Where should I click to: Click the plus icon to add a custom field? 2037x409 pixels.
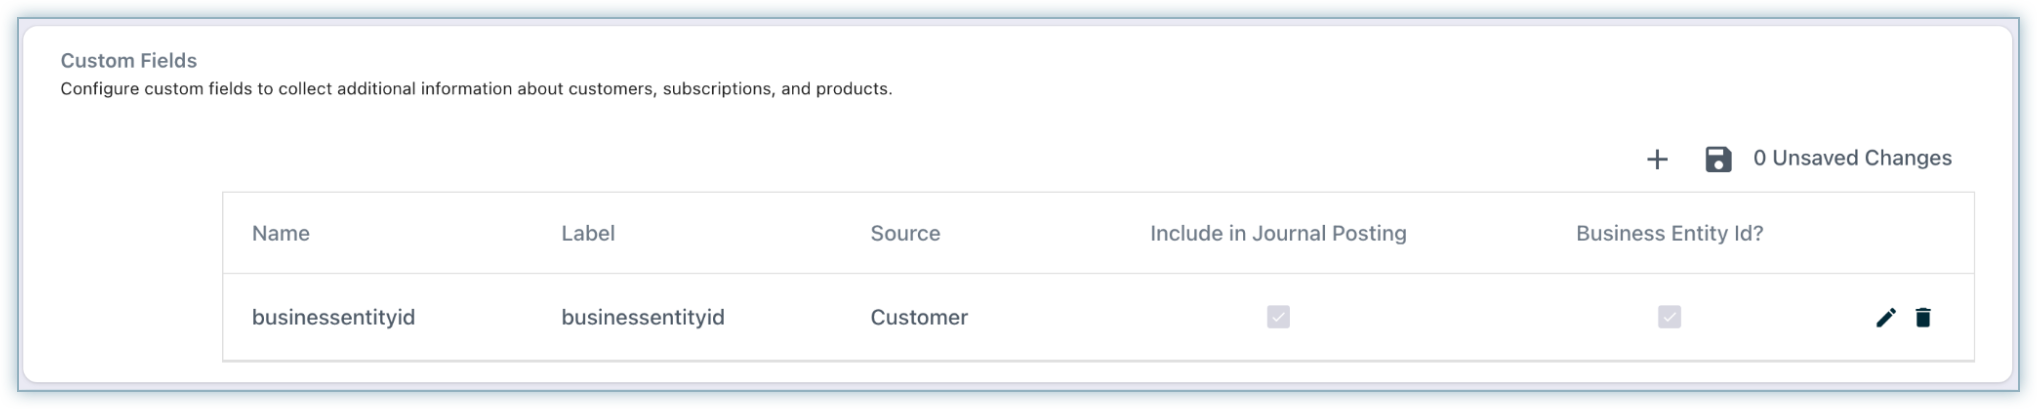click(x=1657, y=159)
